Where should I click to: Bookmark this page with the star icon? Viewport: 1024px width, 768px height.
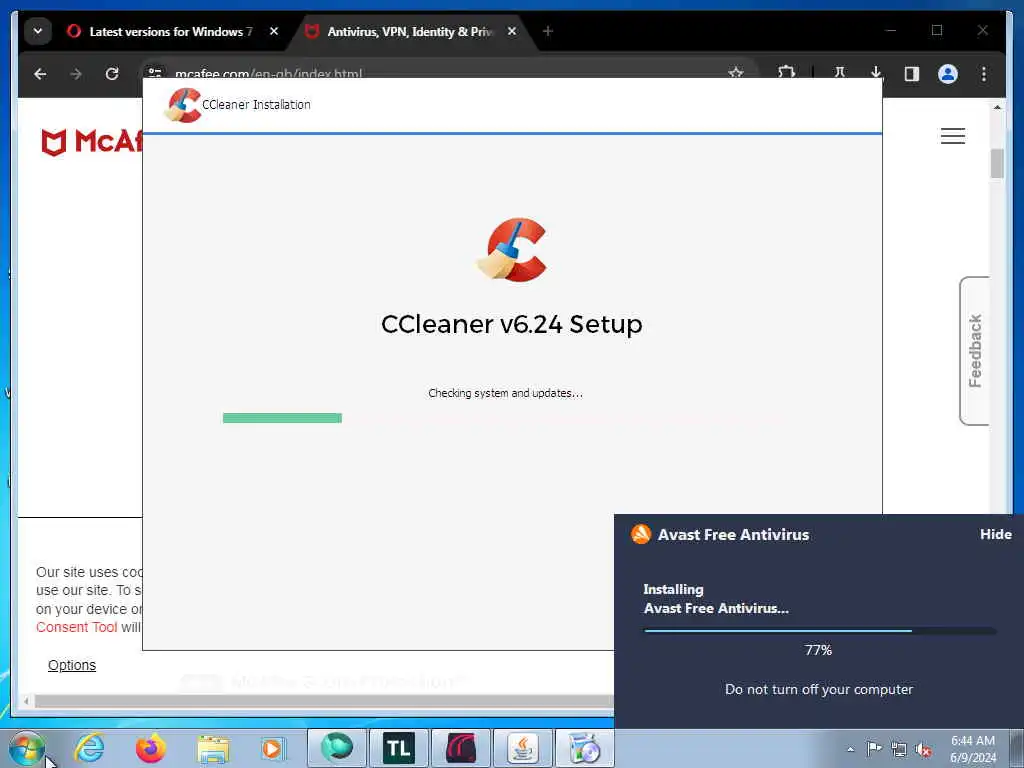736,72
